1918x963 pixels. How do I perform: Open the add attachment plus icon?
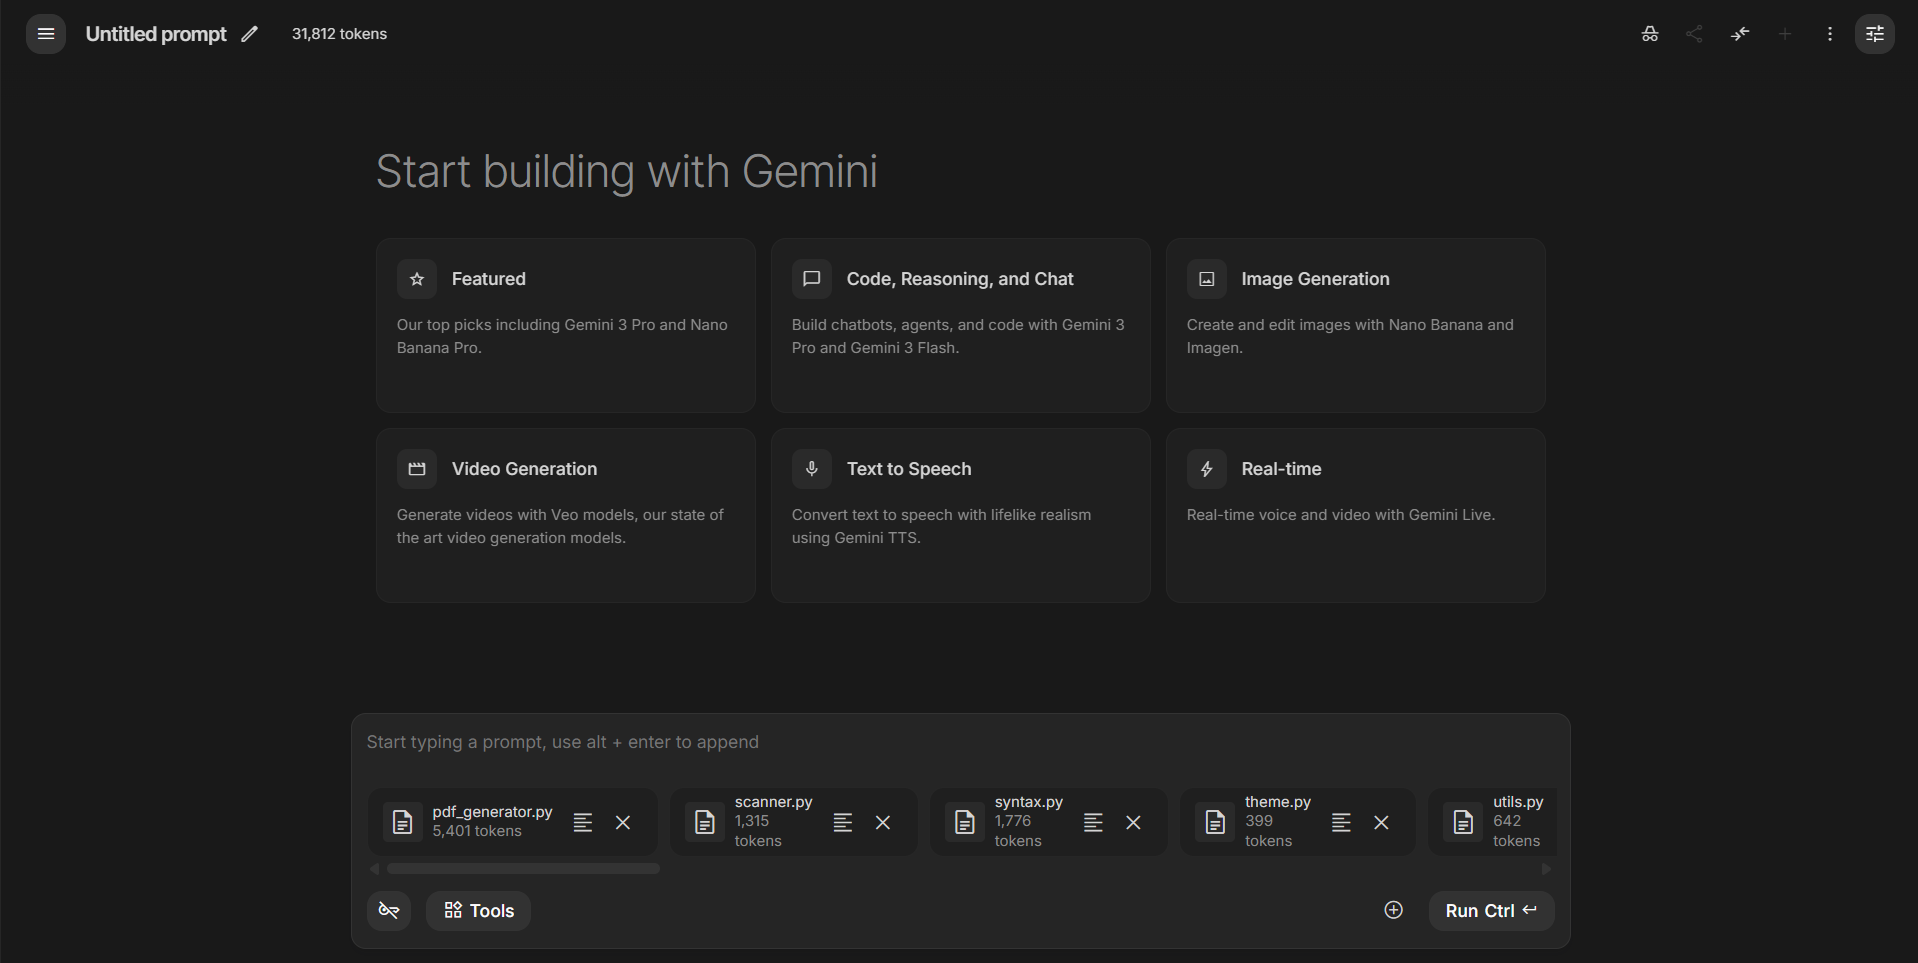(x=1393, y=910)
